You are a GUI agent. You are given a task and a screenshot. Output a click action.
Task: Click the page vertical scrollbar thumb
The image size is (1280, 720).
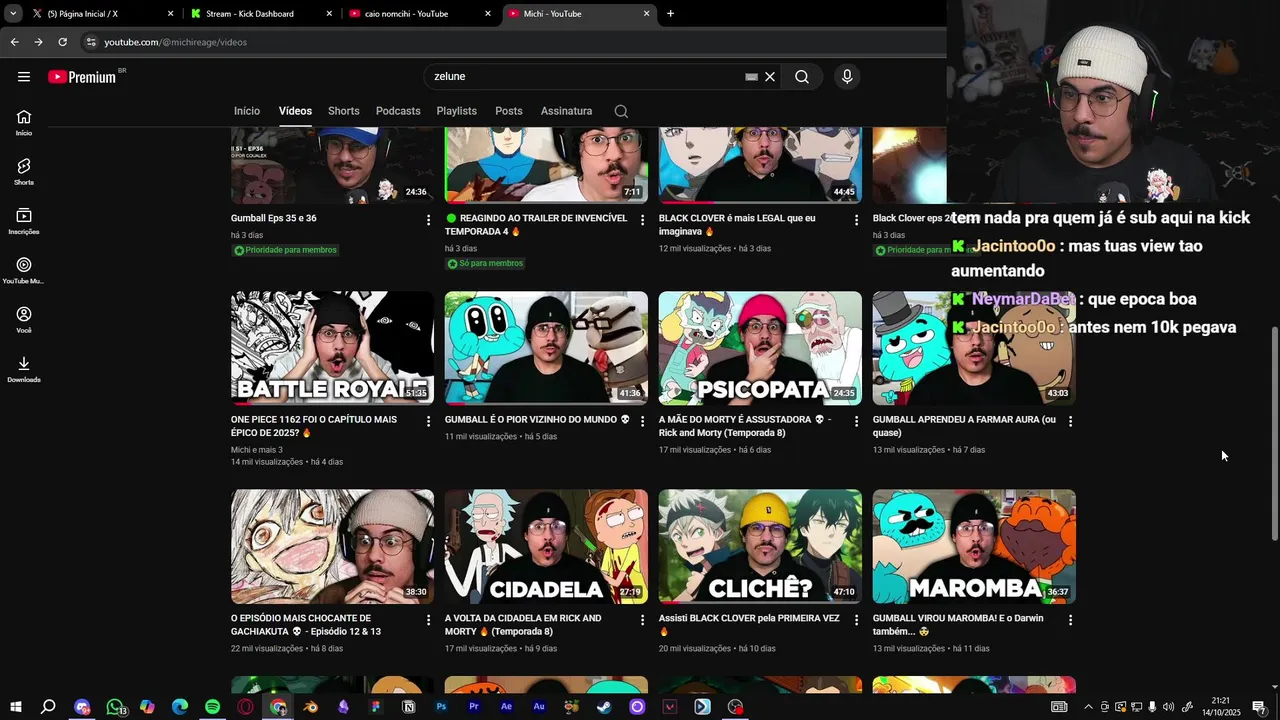[1274, 435]
